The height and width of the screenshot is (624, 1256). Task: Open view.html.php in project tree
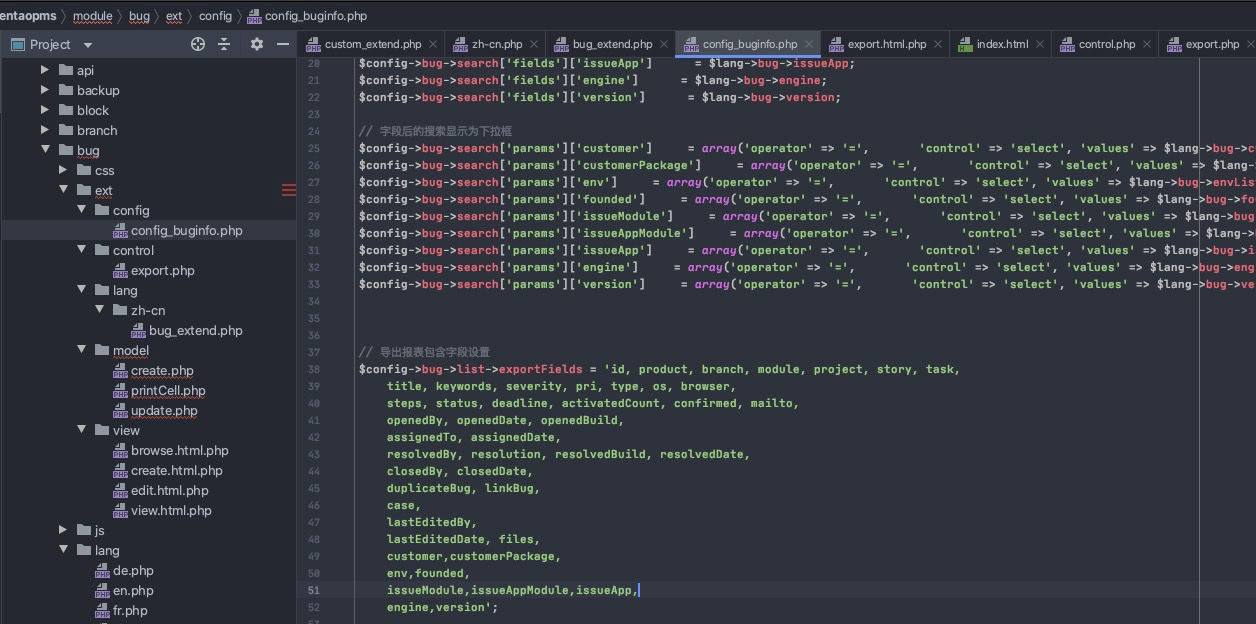[171, 510]
